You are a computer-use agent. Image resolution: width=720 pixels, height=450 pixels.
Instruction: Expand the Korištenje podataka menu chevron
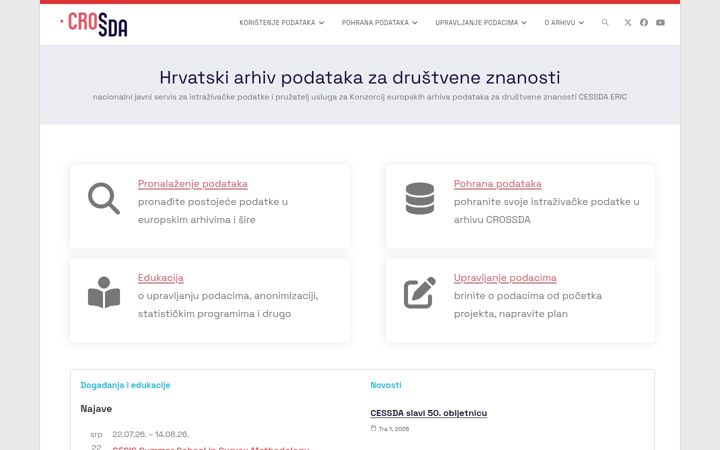pos(321,22)
